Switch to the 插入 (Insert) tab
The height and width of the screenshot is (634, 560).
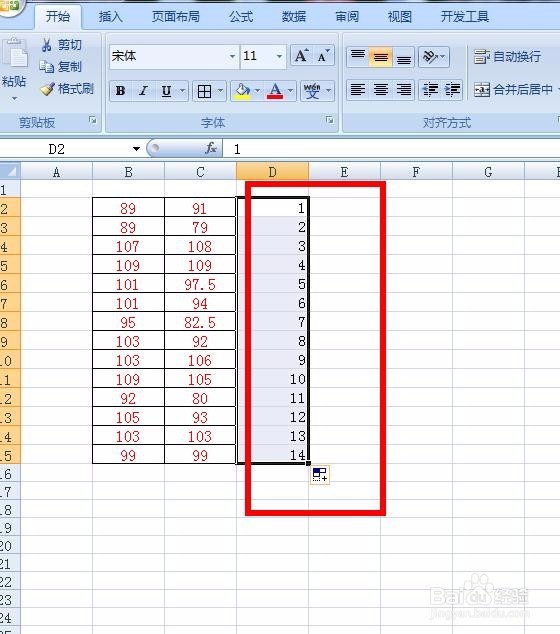point(110,17)
